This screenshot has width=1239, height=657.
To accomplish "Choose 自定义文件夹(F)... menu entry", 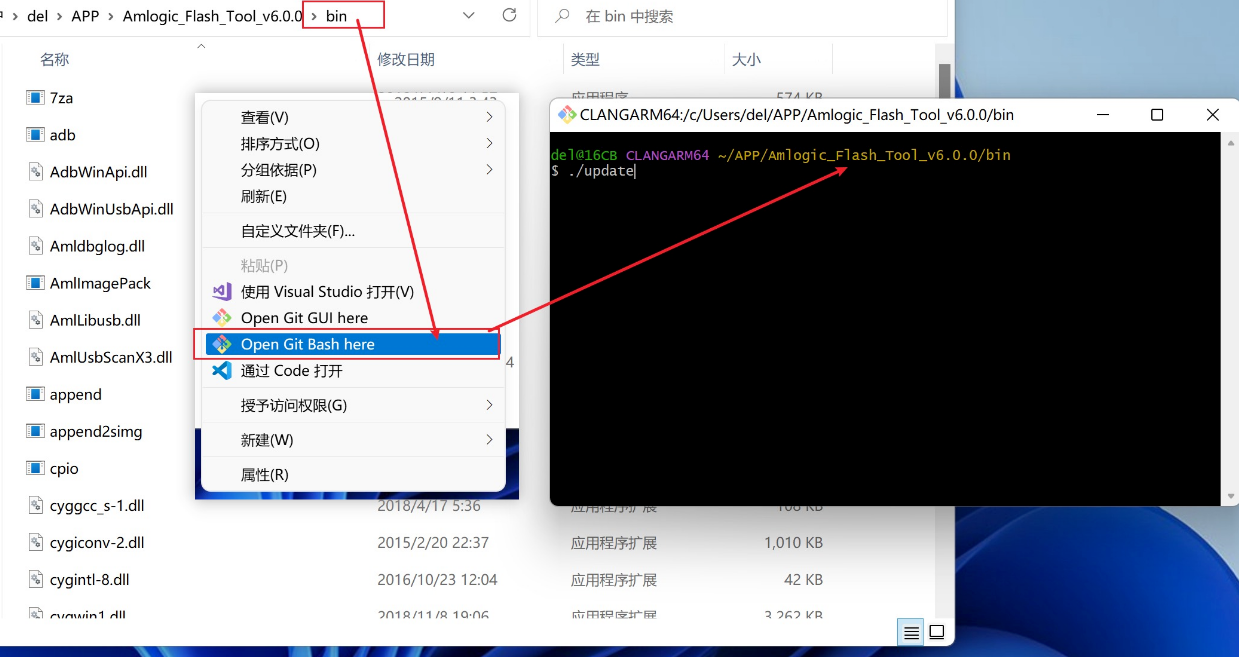I will coord(352,231).
